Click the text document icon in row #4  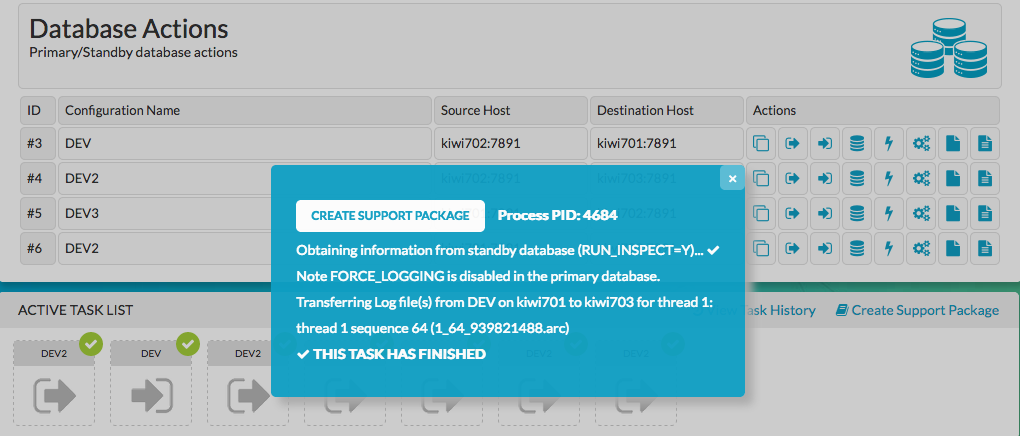click(x=985, y=178)
